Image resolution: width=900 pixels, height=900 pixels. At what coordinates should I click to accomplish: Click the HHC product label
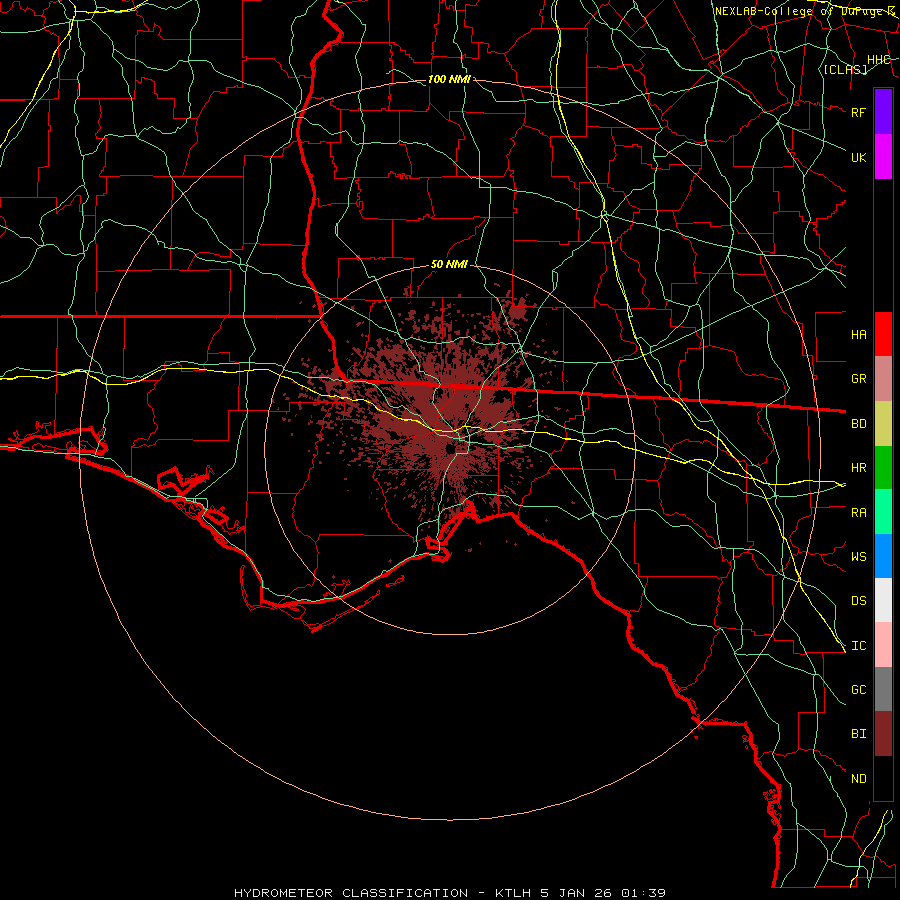click(879, 60)
